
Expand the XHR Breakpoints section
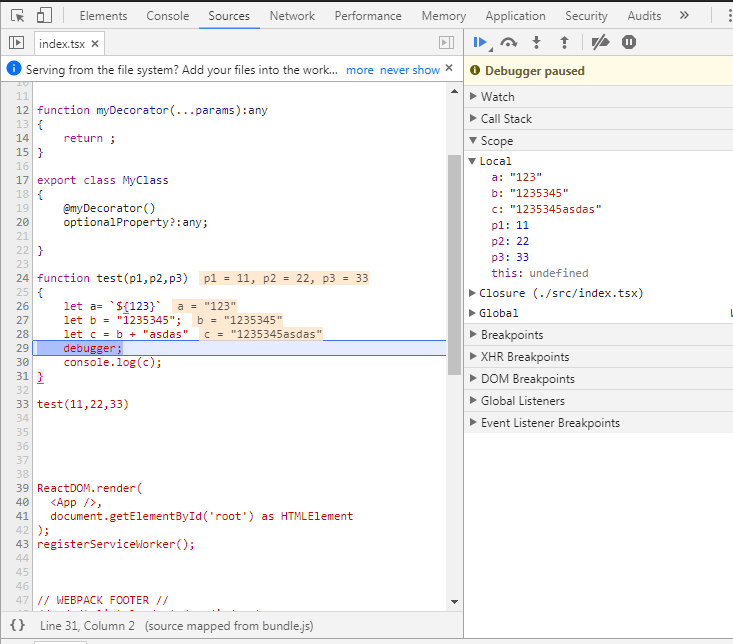coord(598,357)
